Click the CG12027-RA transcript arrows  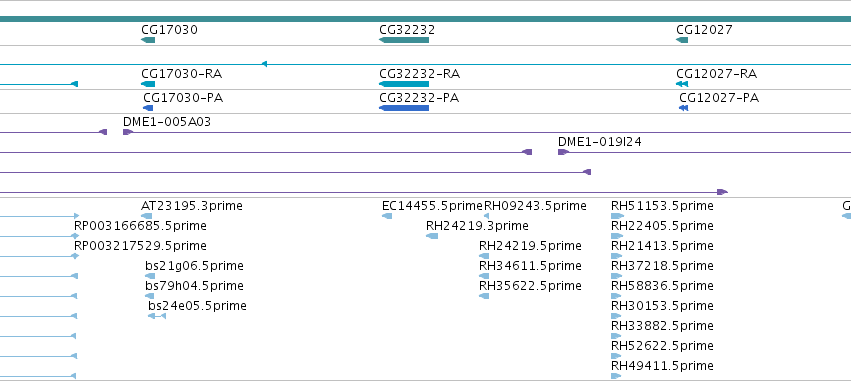click(682, 84)
